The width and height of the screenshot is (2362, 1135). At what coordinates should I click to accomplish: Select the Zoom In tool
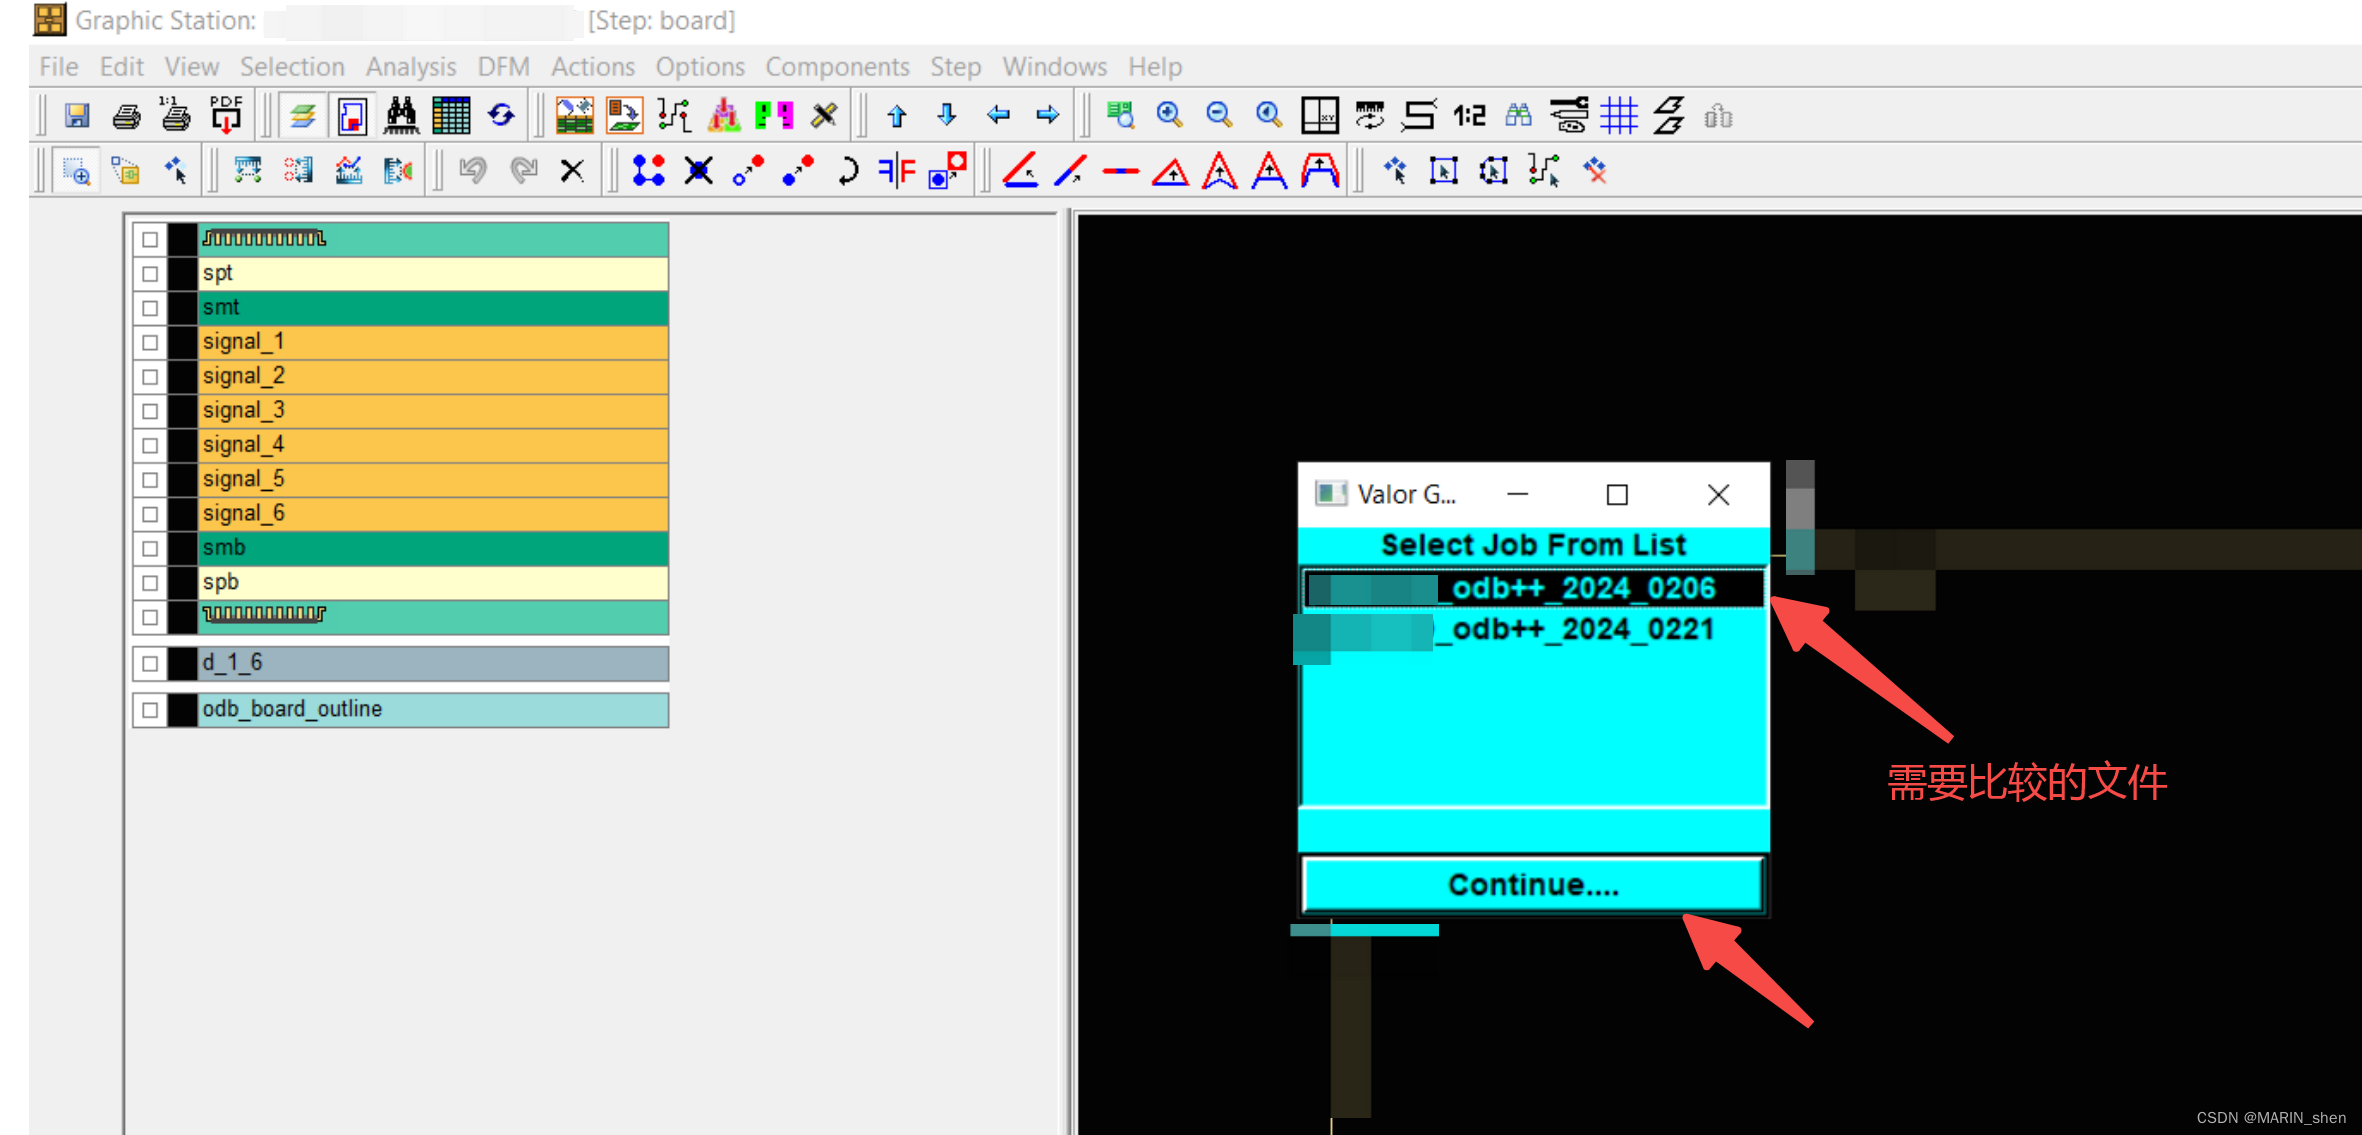[x=1169, y=115]
